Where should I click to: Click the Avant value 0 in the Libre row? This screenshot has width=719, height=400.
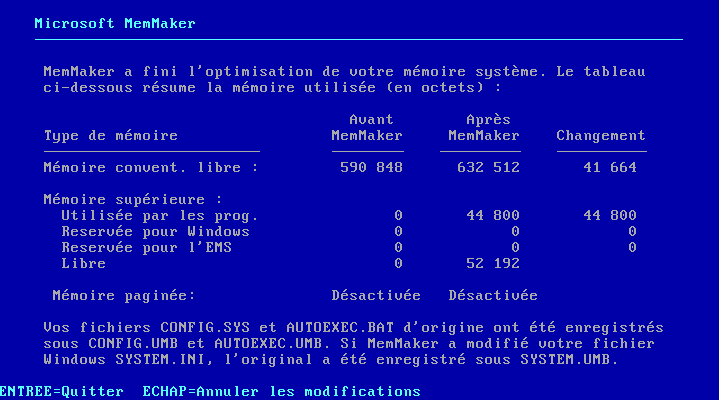(398, 264)
